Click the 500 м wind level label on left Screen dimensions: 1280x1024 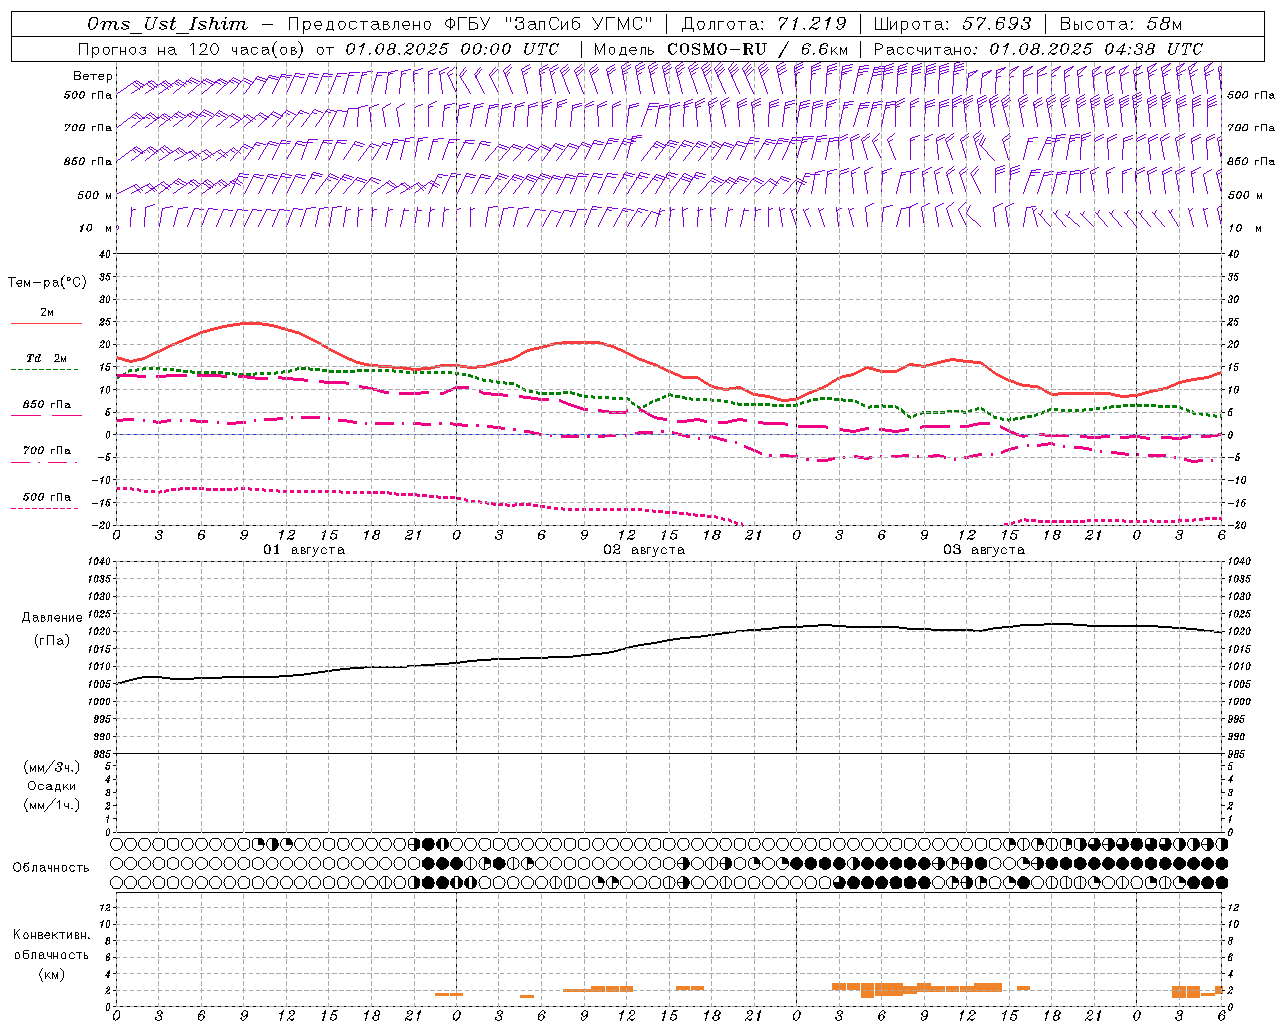(x=95, y=195)
